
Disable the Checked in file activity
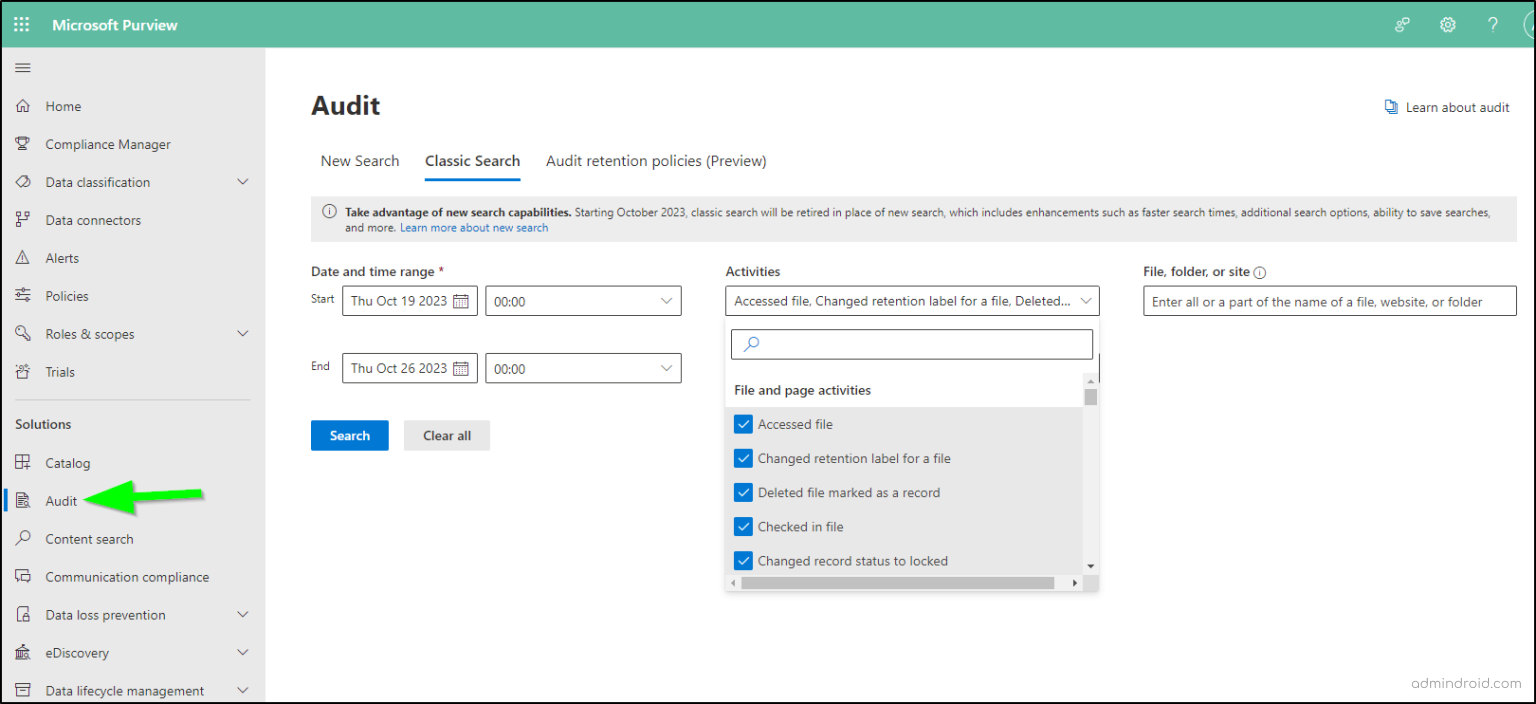click(x=742, y=526)
